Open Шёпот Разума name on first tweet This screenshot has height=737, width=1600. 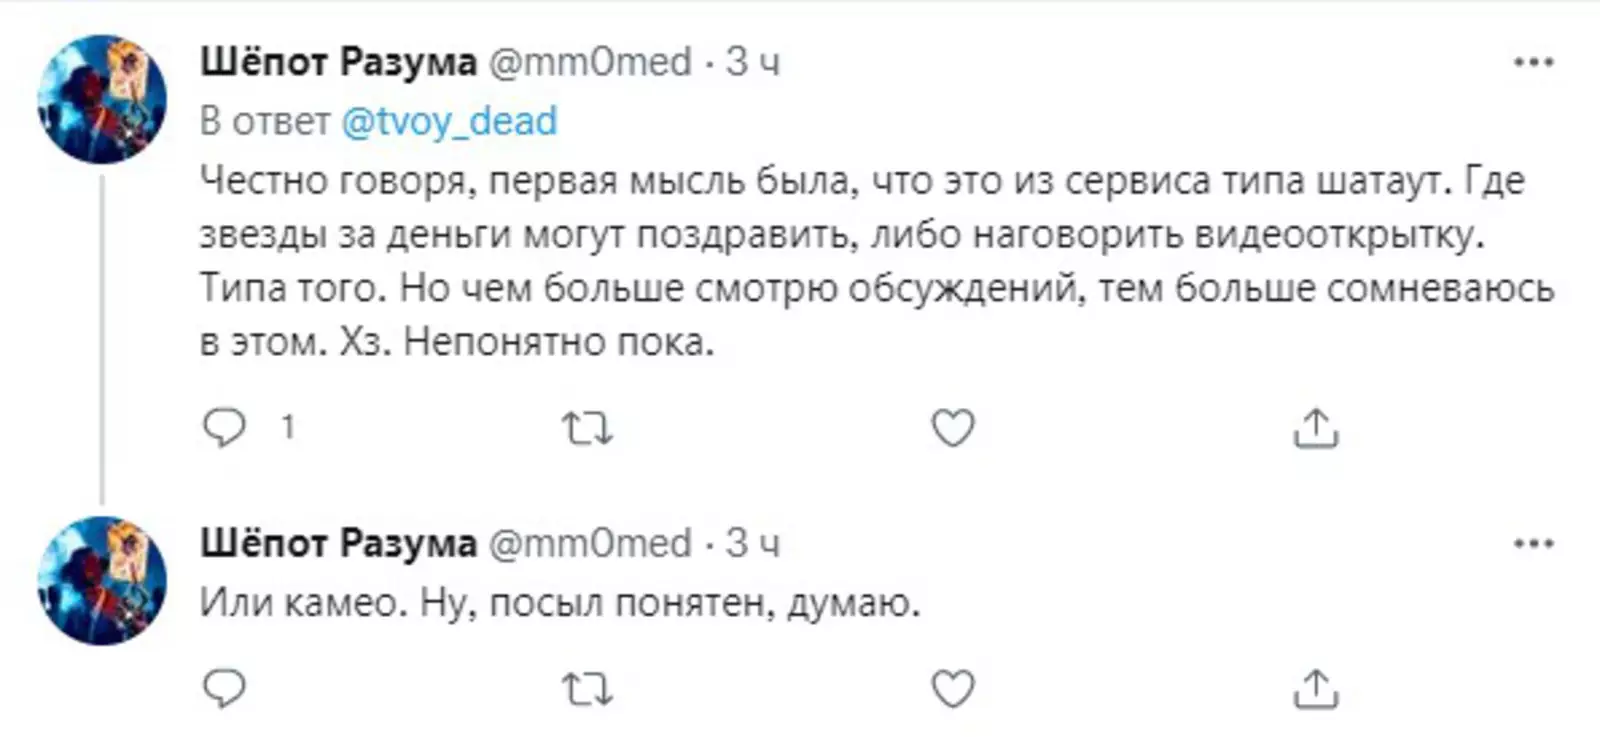pyautogui.click(x=338, y=62)
